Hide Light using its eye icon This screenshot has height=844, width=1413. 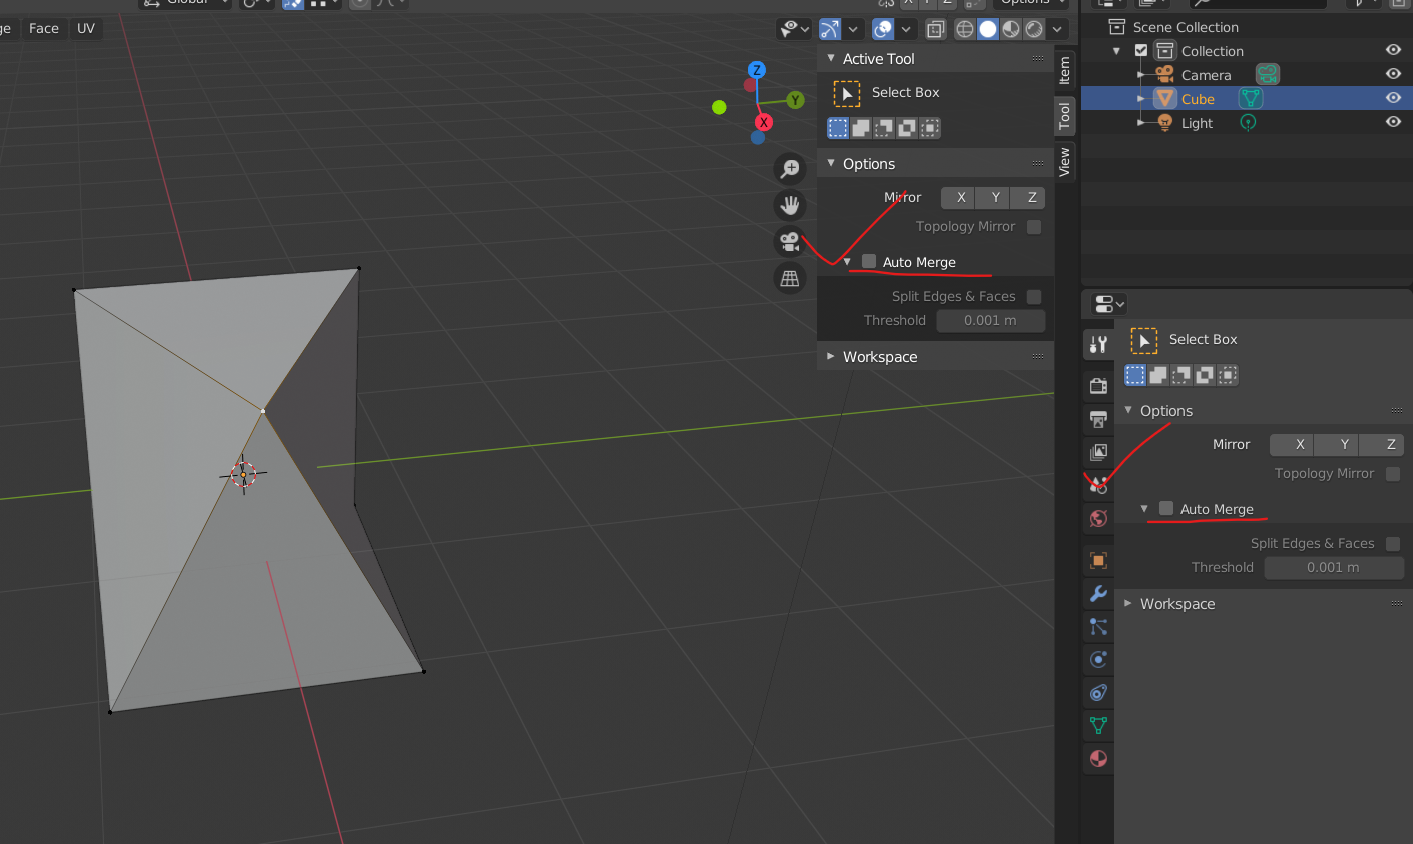(x=1393, y=122)
